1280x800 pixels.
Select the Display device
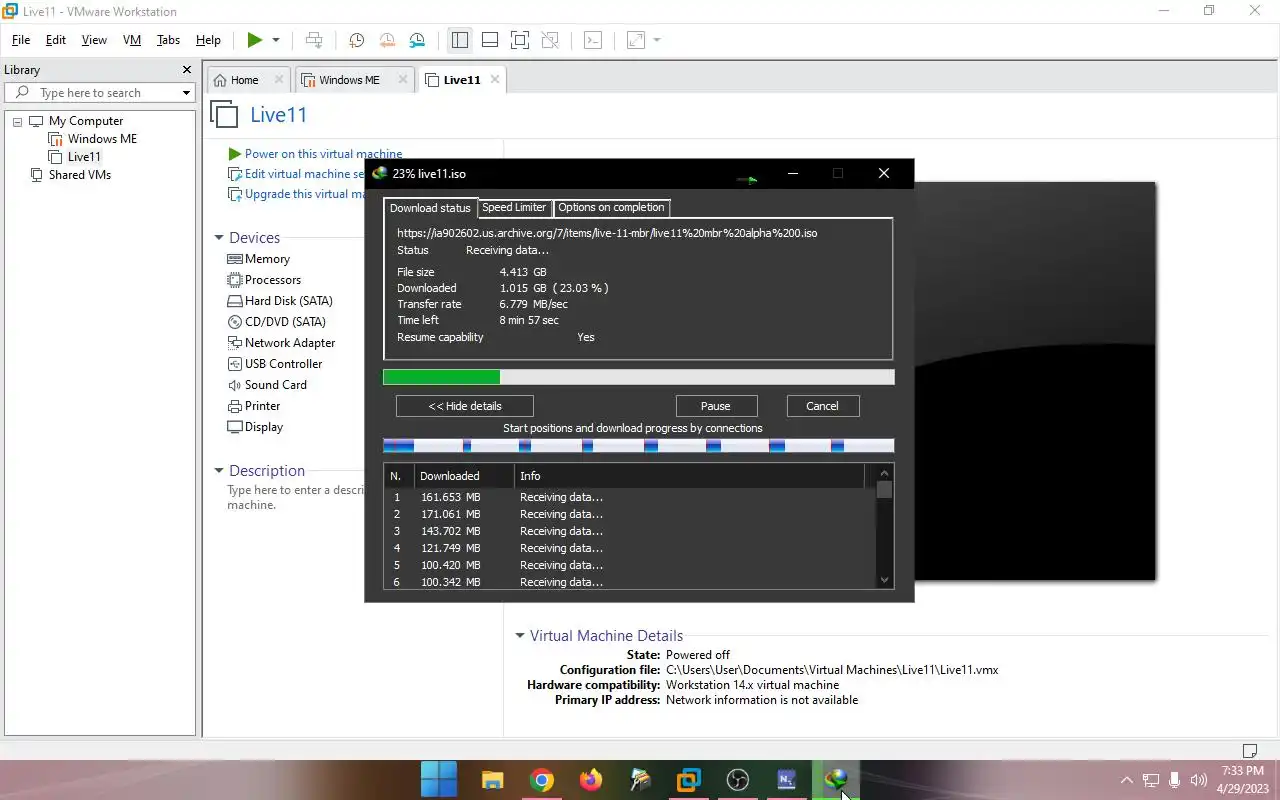point(255,427)
